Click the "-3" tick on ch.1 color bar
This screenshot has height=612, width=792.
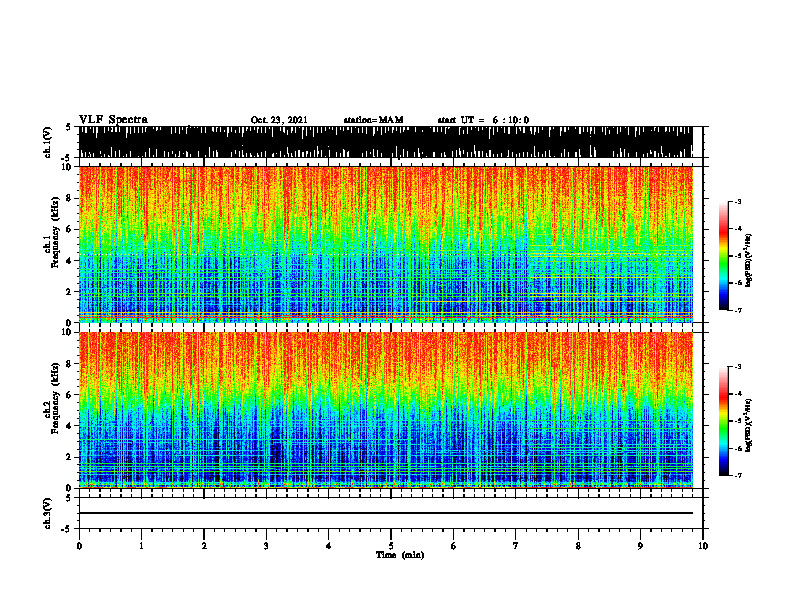[x=738, y=201]
